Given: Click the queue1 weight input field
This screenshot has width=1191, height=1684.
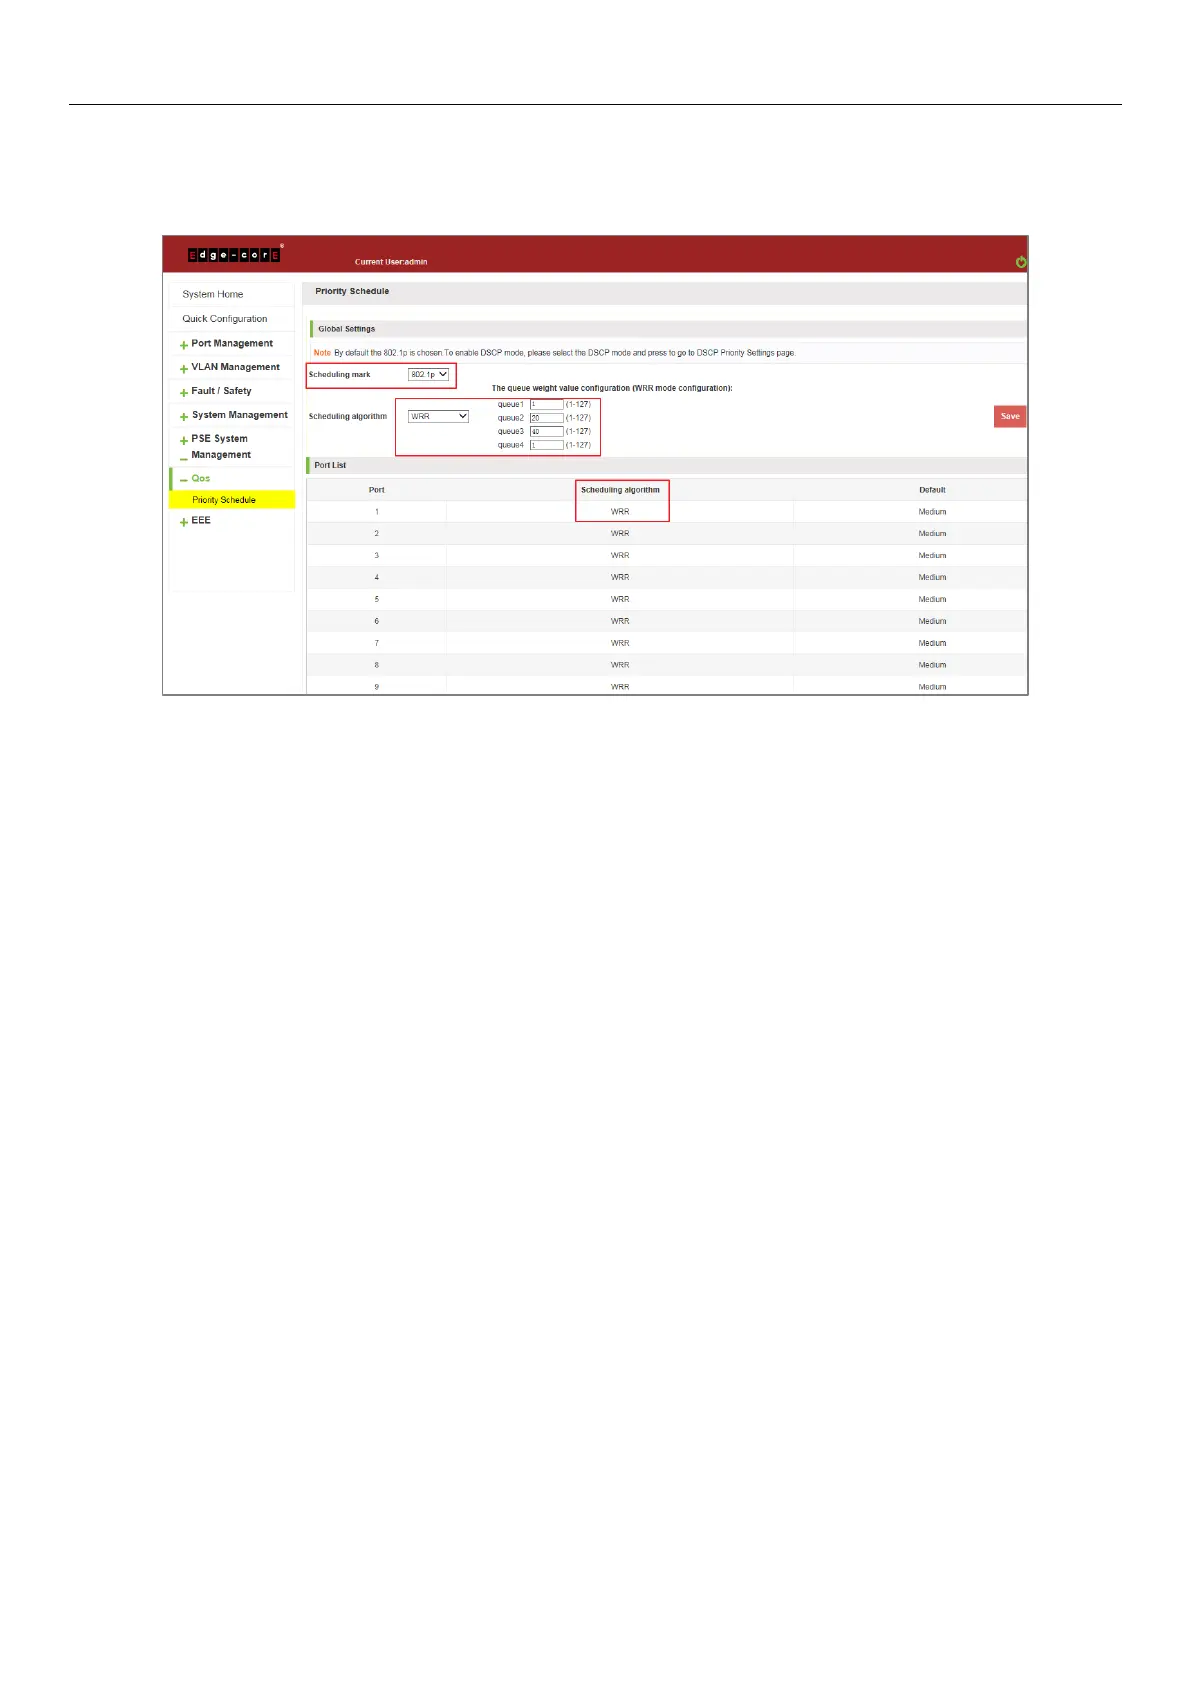Looking at the screenshot, I should click(546, 404).
